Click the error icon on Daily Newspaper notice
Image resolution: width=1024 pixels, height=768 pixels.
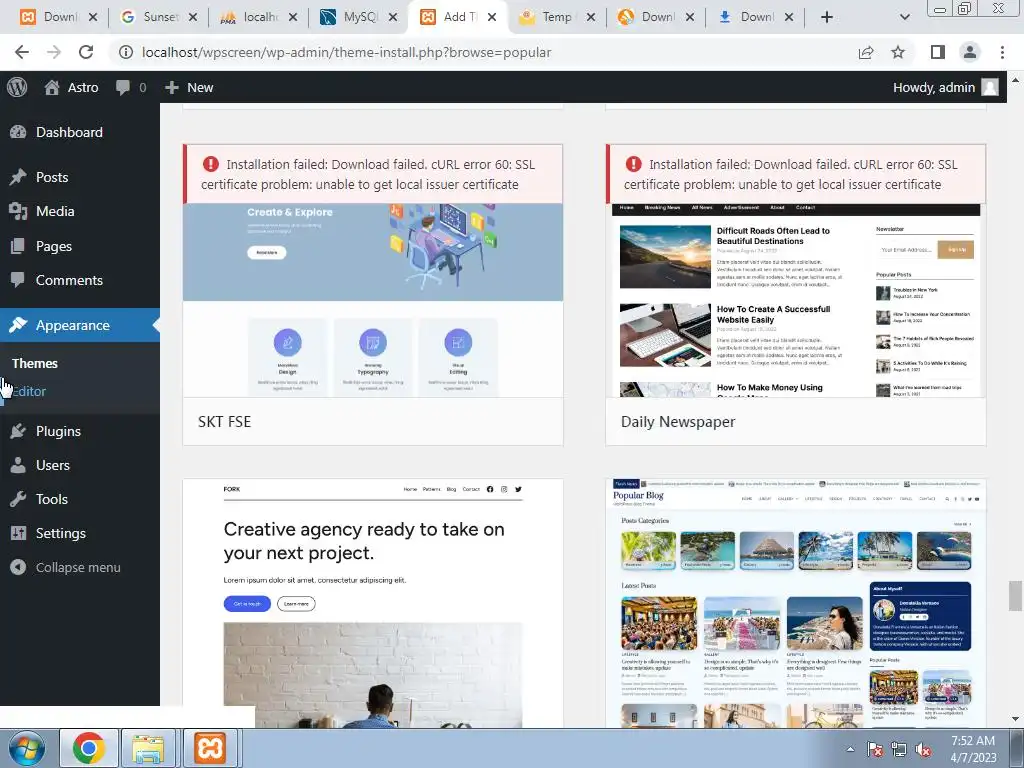(x=633, y=164)
